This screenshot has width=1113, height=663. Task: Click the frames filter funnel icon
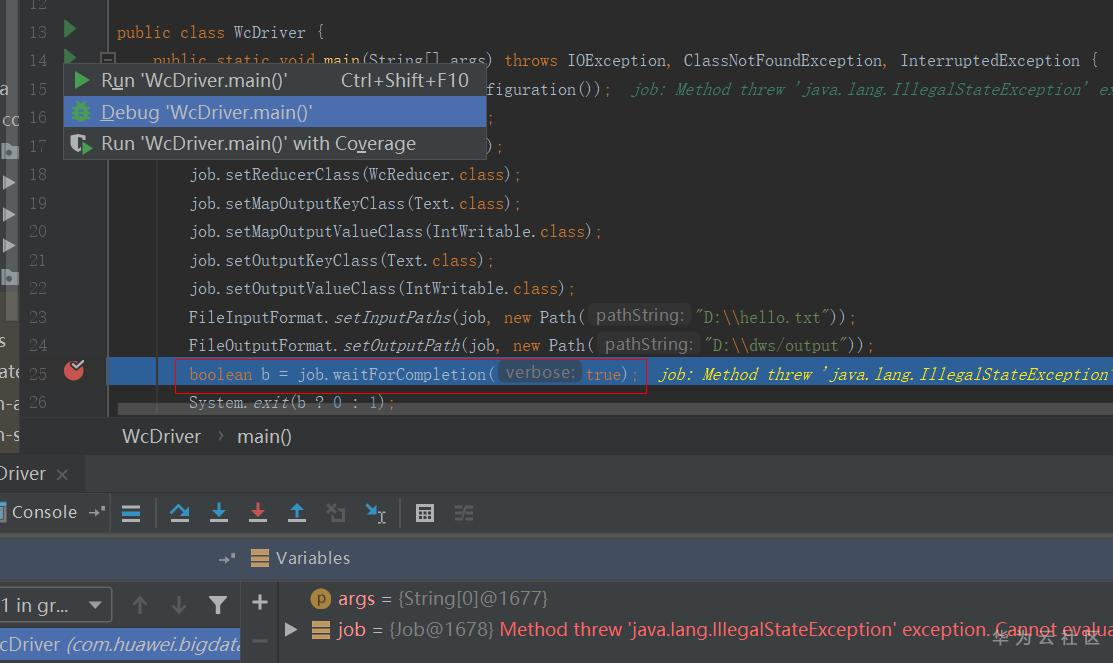click(218, 605)
